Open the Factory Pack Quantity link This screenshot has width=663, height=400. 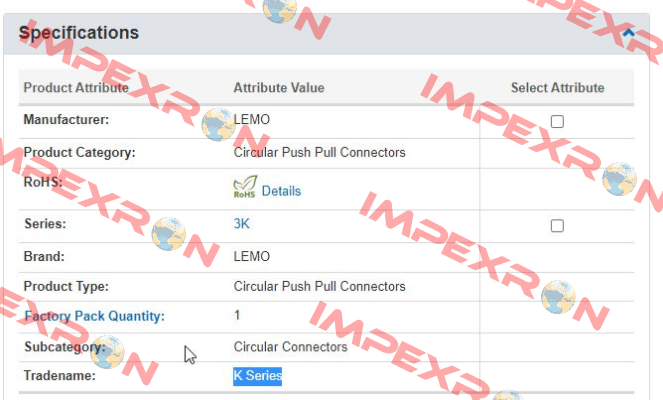94,316
